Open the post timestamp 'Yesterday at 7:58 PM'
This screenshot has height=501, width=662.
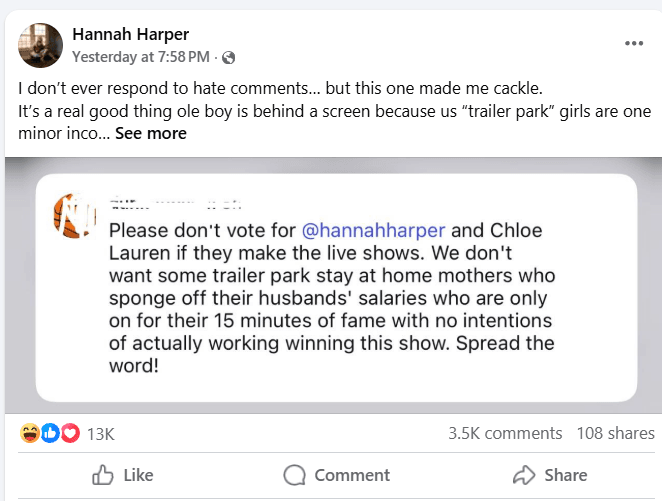[x=140, y=57]
